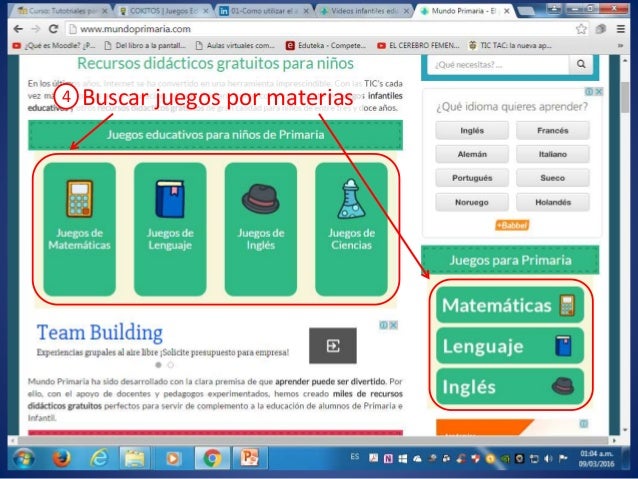Open the TIC TAC: la nueva ap... bookmark

click(x=510, y=46)
